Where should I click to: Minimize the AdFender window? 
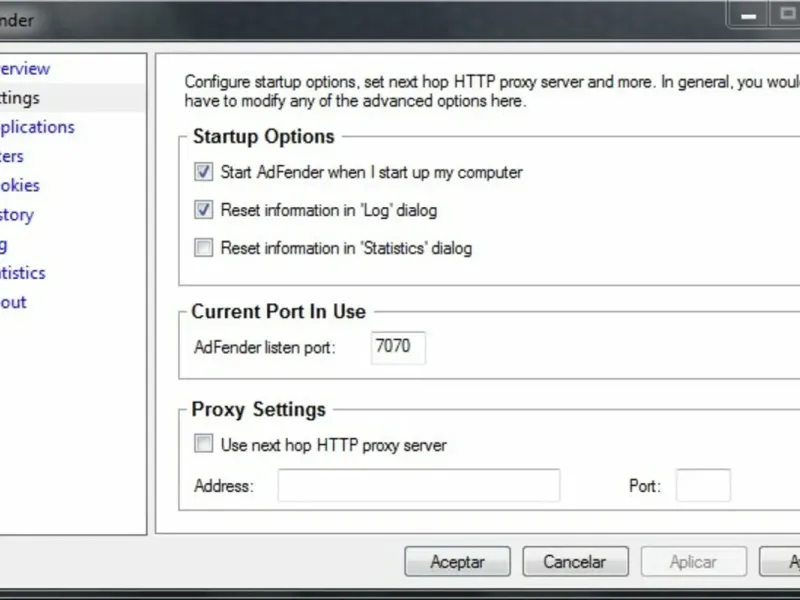(x=748, y=15)
